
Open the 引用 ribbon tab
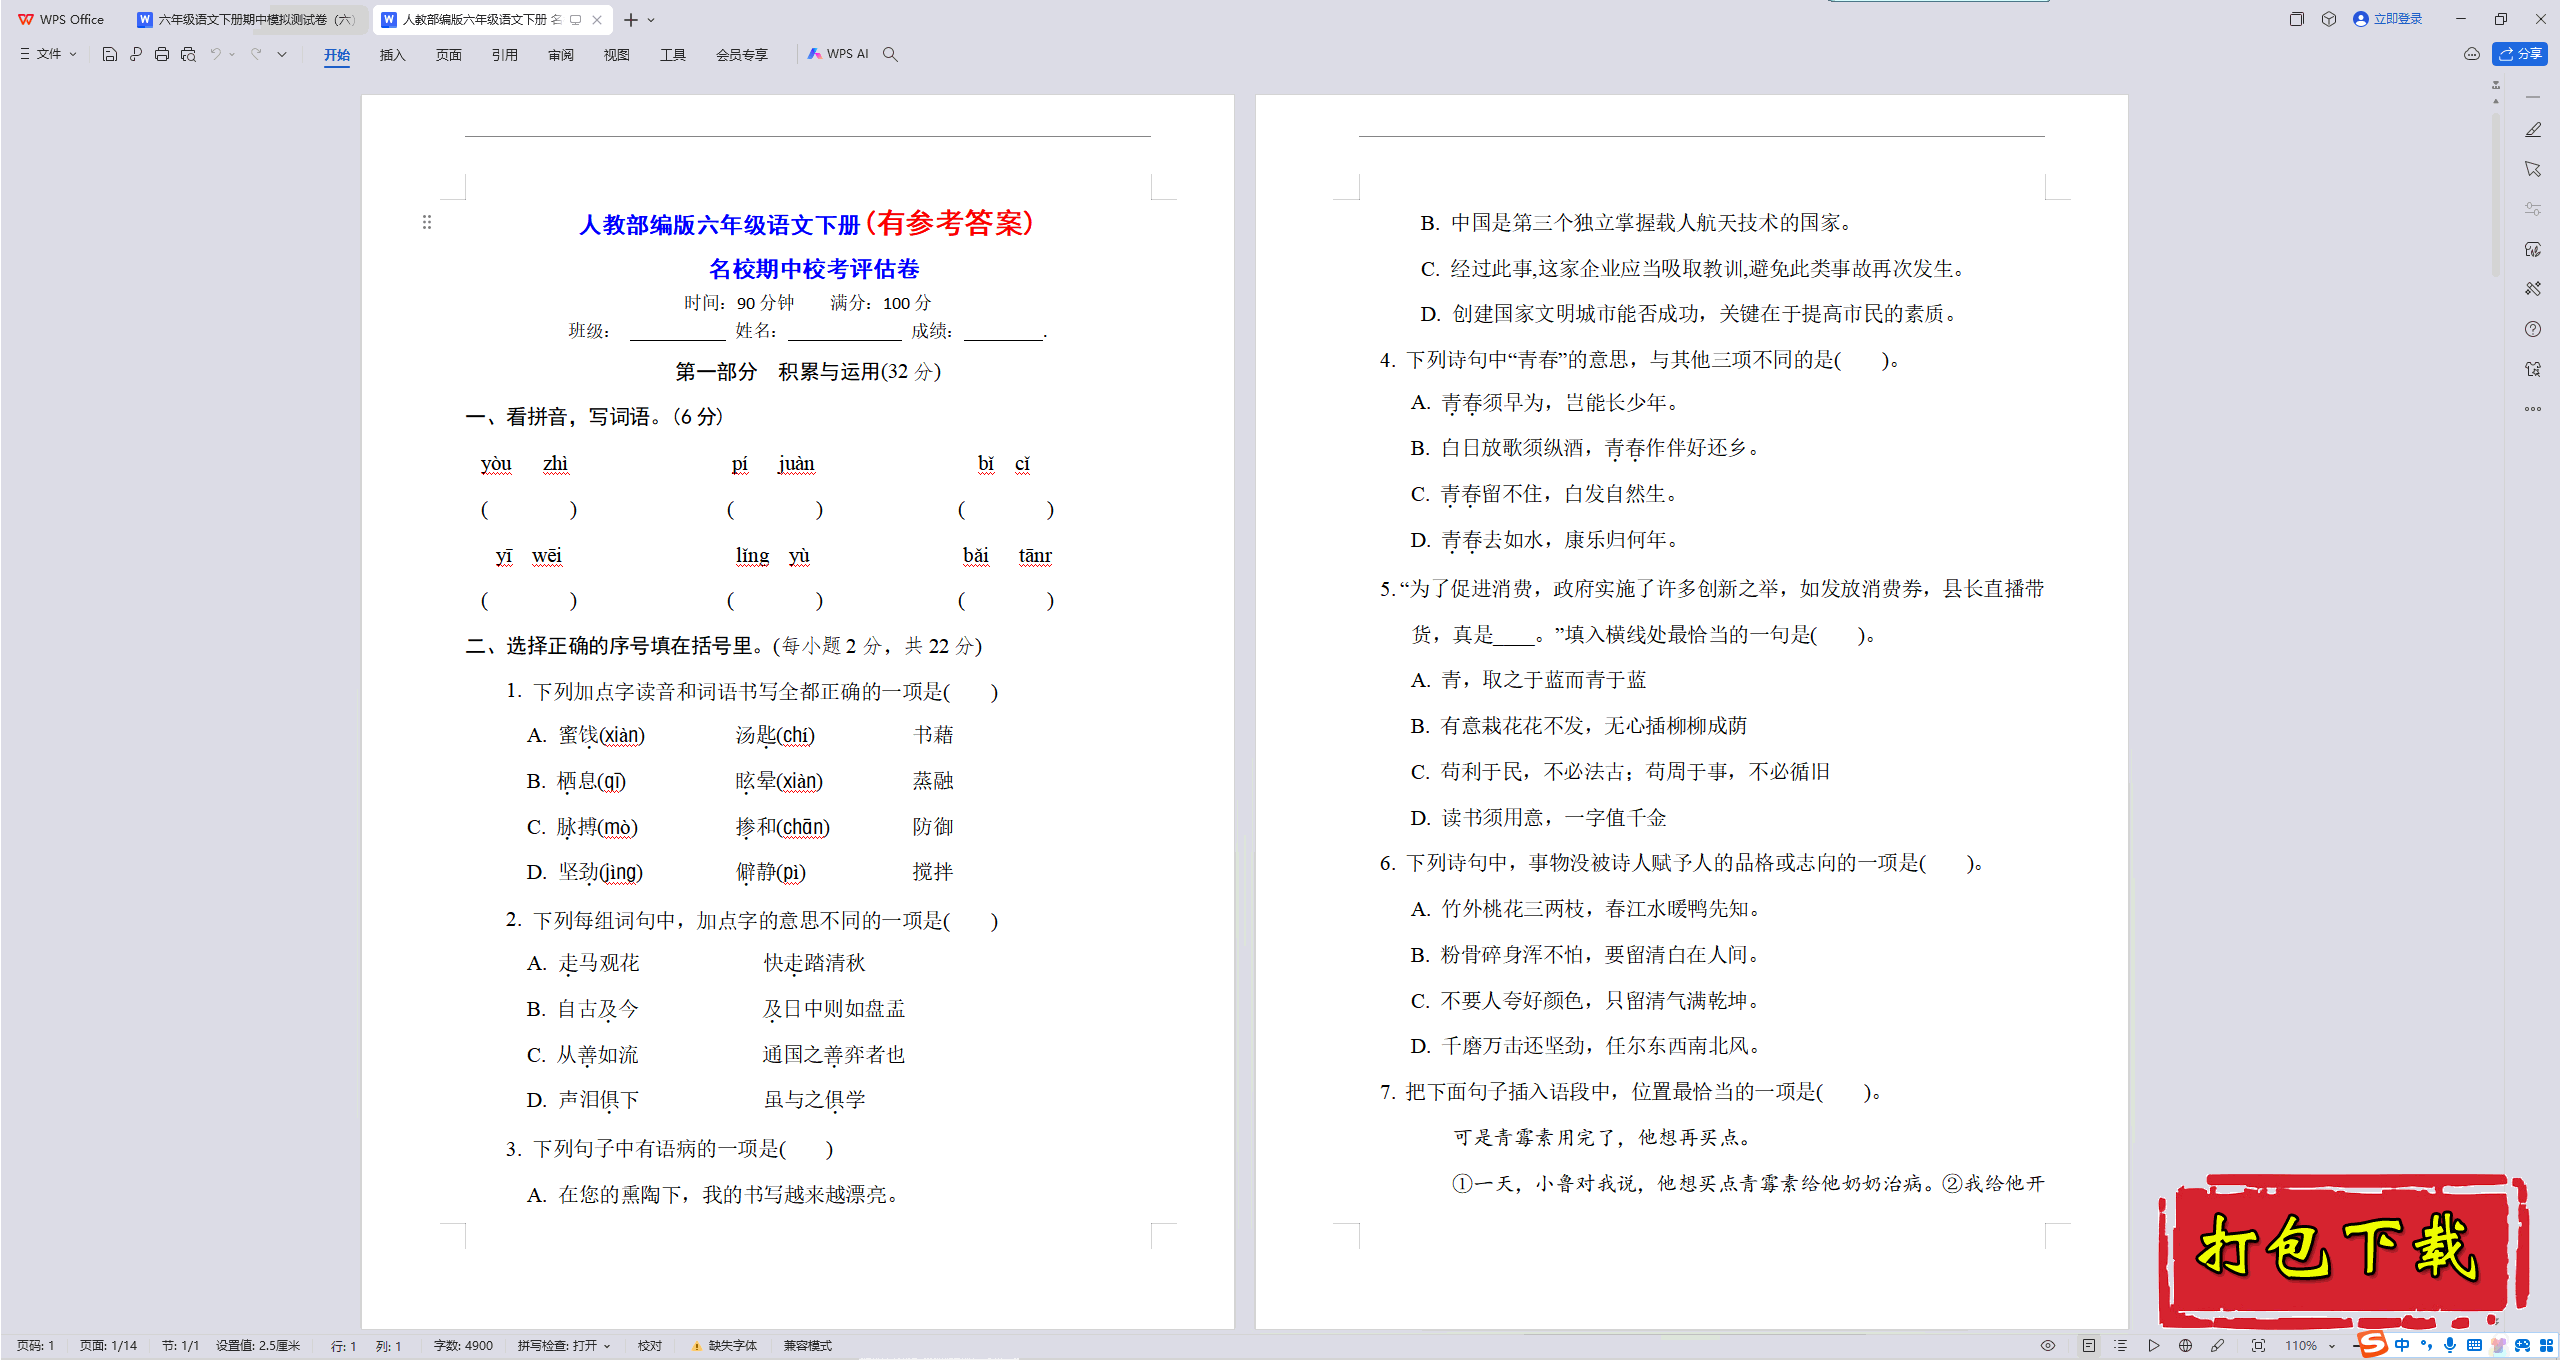point(505,55)
